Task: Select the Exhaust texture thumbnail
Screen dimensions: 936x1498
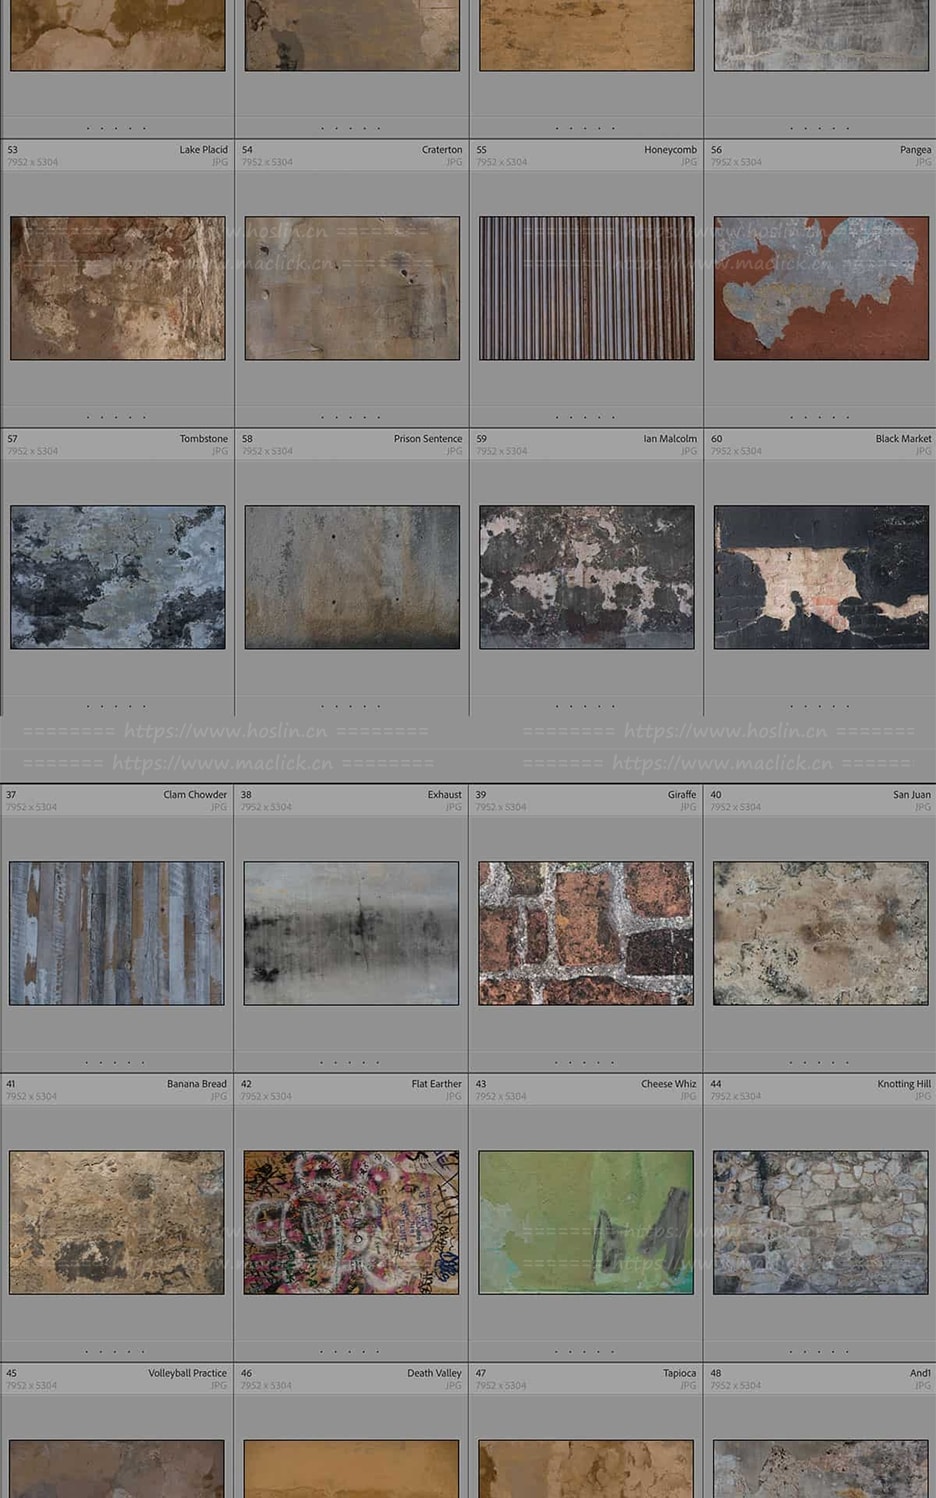Action: coord(351,933)
